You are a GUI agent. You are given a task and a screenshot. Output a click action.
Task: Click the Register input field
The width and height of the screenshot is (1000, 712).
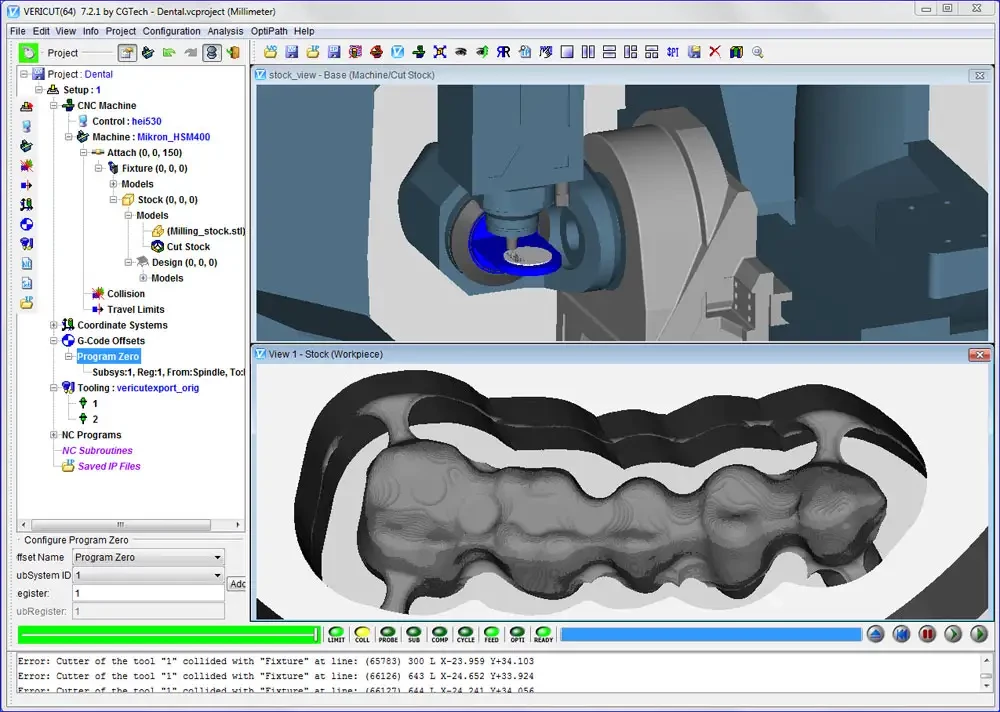pos(148,593)
